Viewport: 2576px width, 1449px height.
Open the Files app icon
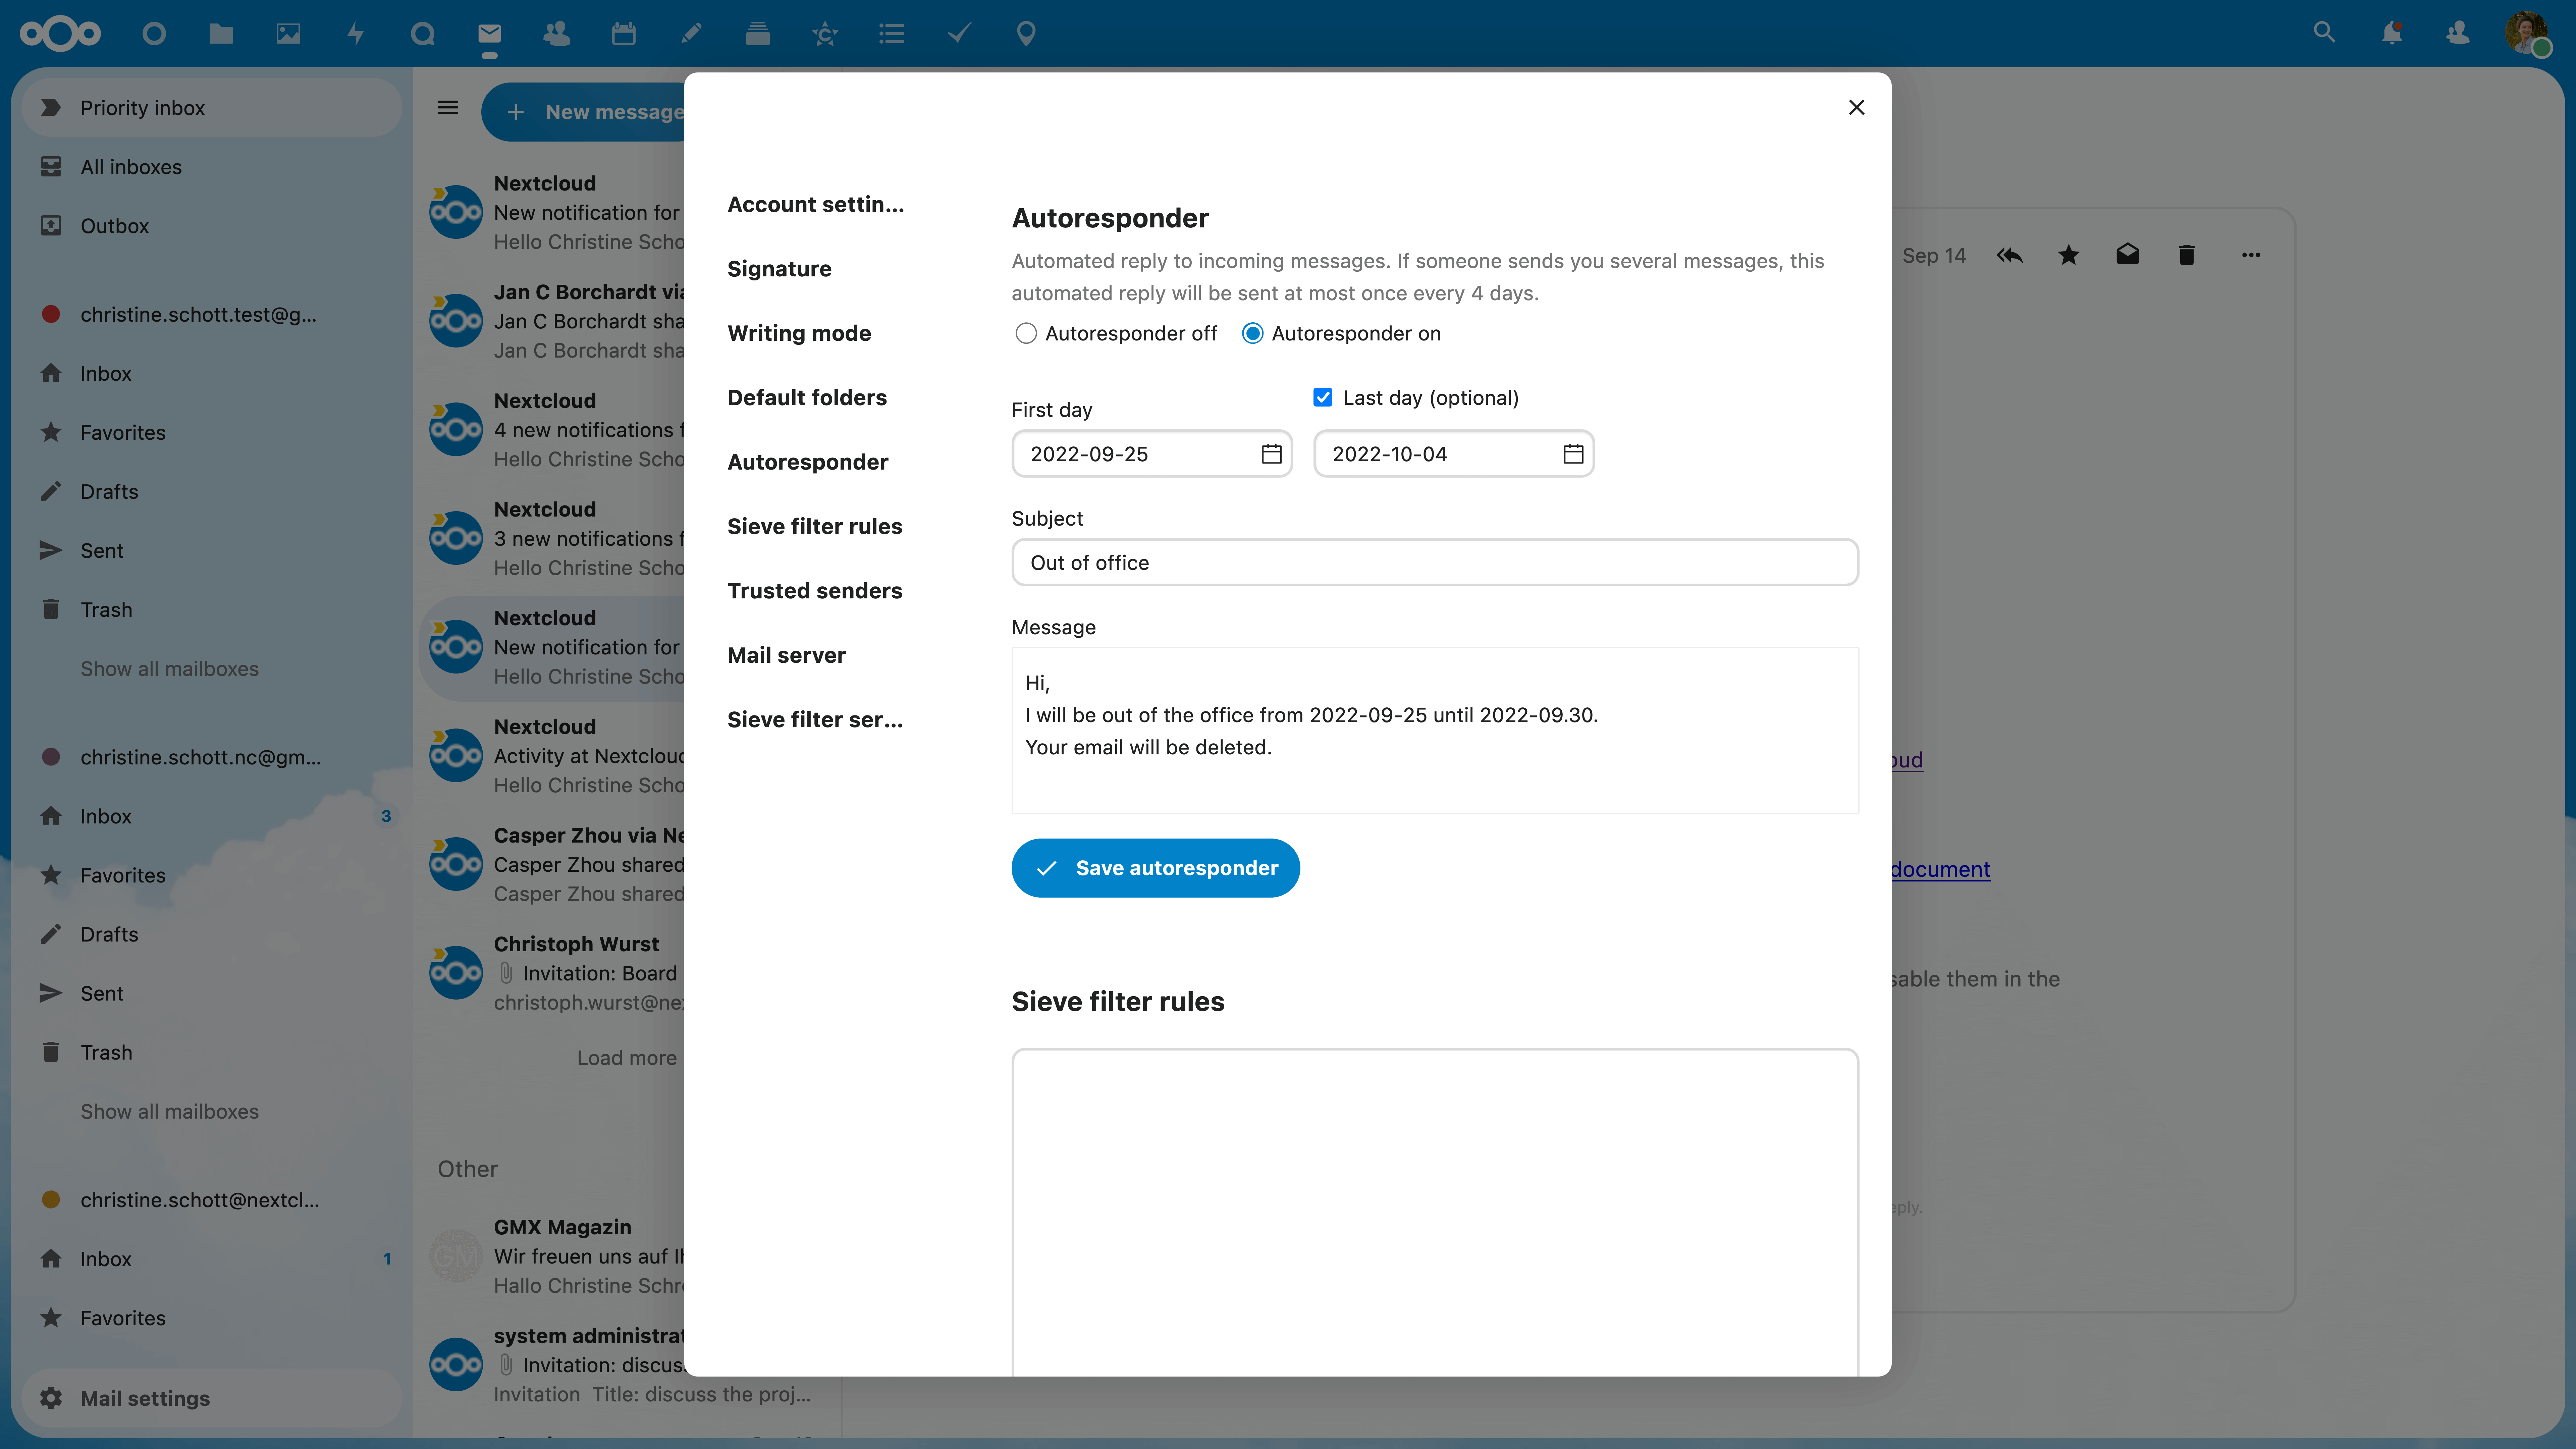[x=221, y=34]
